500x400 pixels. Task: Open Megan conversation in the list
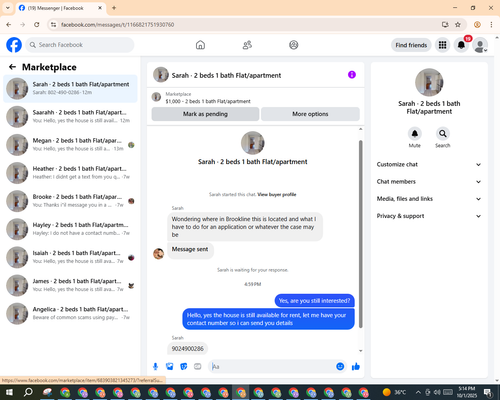pos(70,145)
